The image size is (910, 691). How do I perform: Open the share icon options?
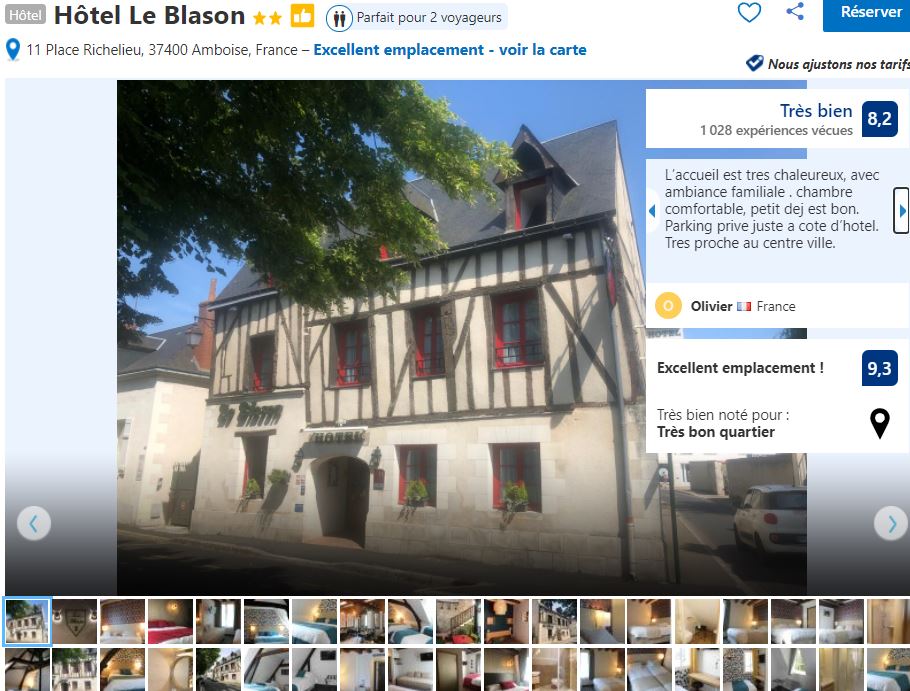(795, 11)
